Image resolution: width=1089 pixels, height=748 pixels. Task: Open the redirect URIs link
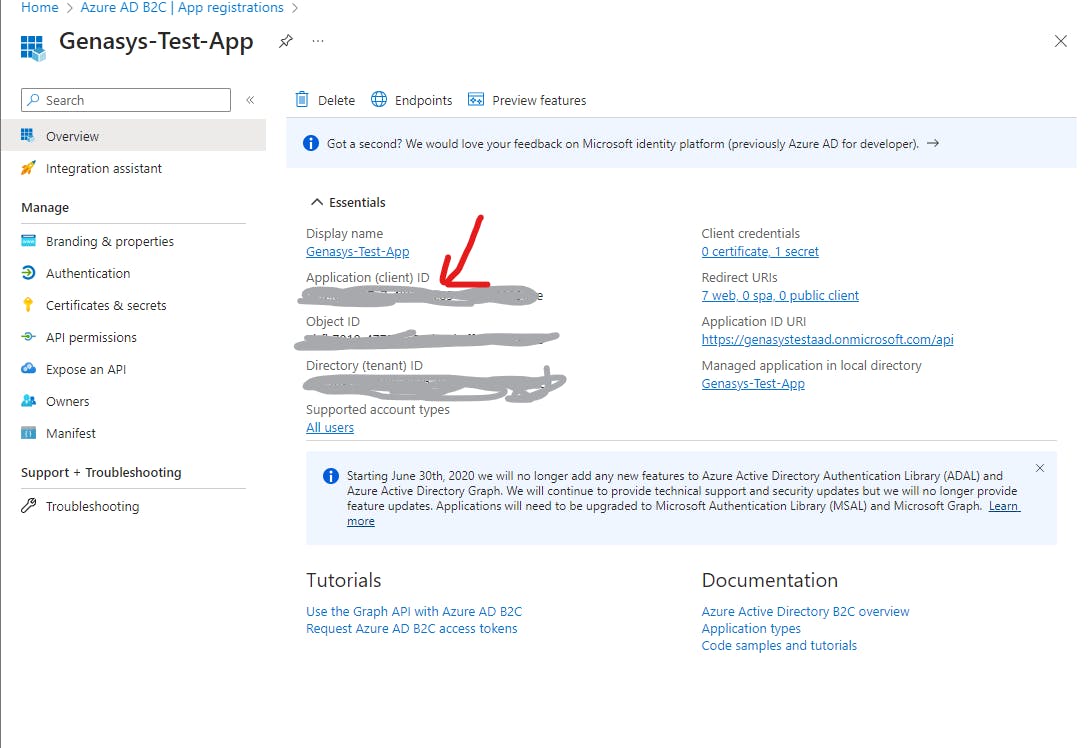coord(780,295)
